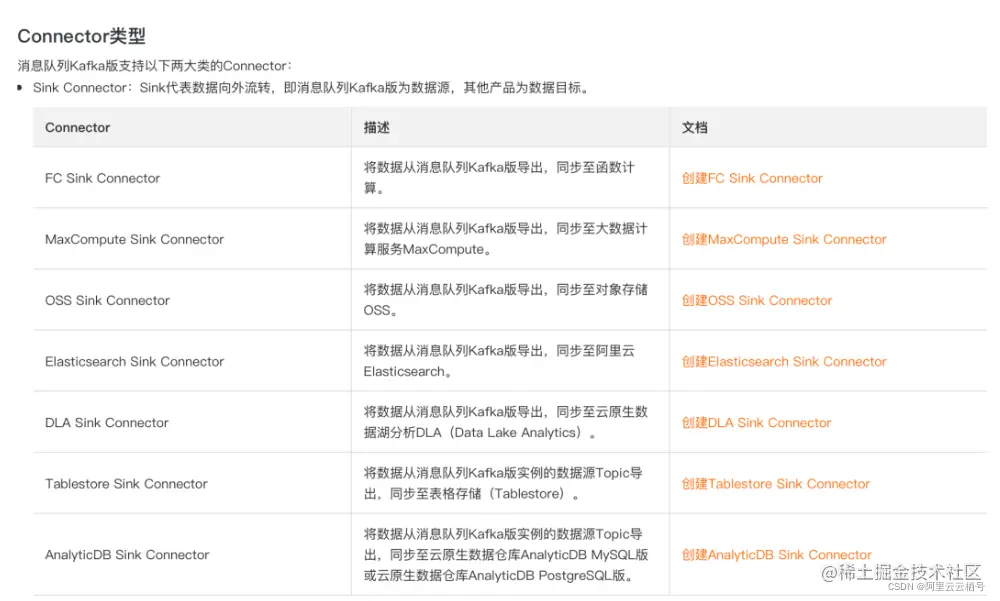Open the 创建MaxCompute Sink Connector link
1000x601 pixels.
tap(784, 239)
